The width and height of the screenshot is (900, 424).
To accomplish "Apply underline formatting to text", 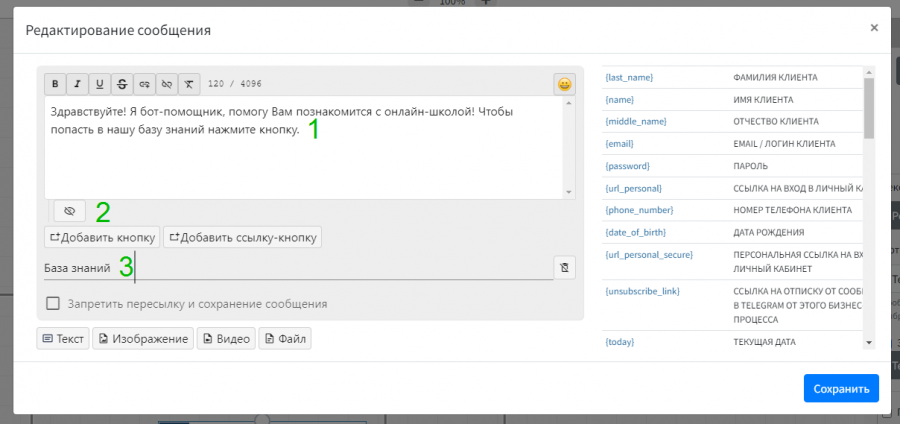I will [x=99, y=84].
